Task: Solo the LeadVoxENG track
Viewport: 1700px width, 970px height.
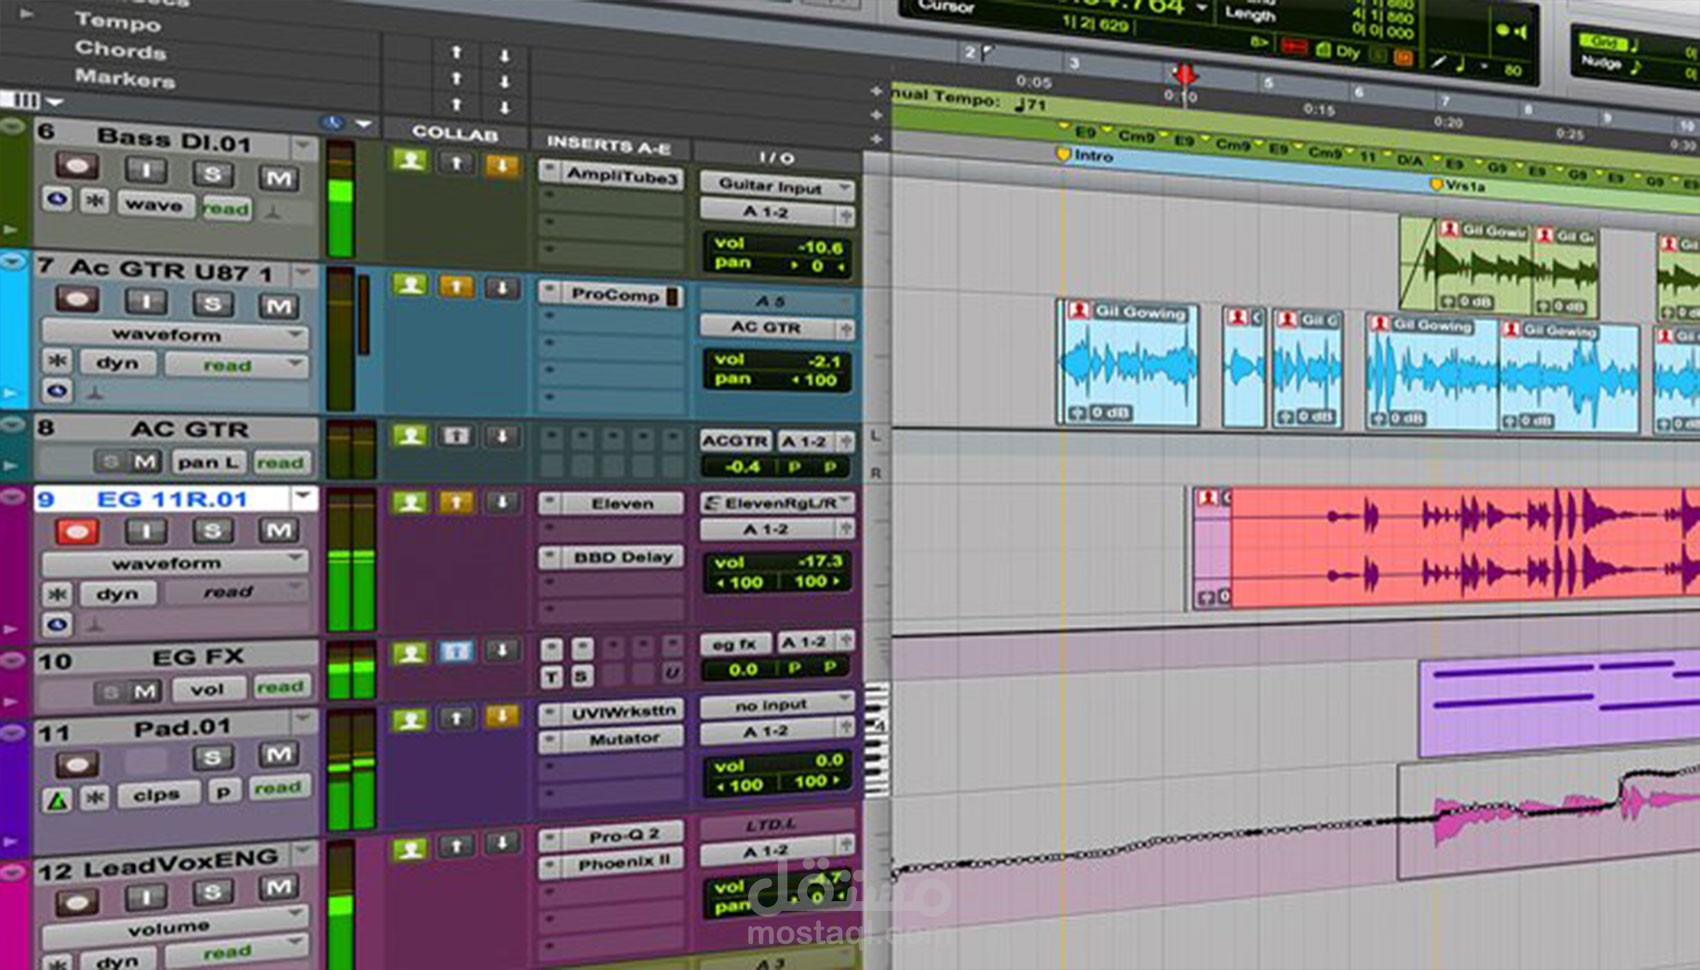Action: point(212,892)
